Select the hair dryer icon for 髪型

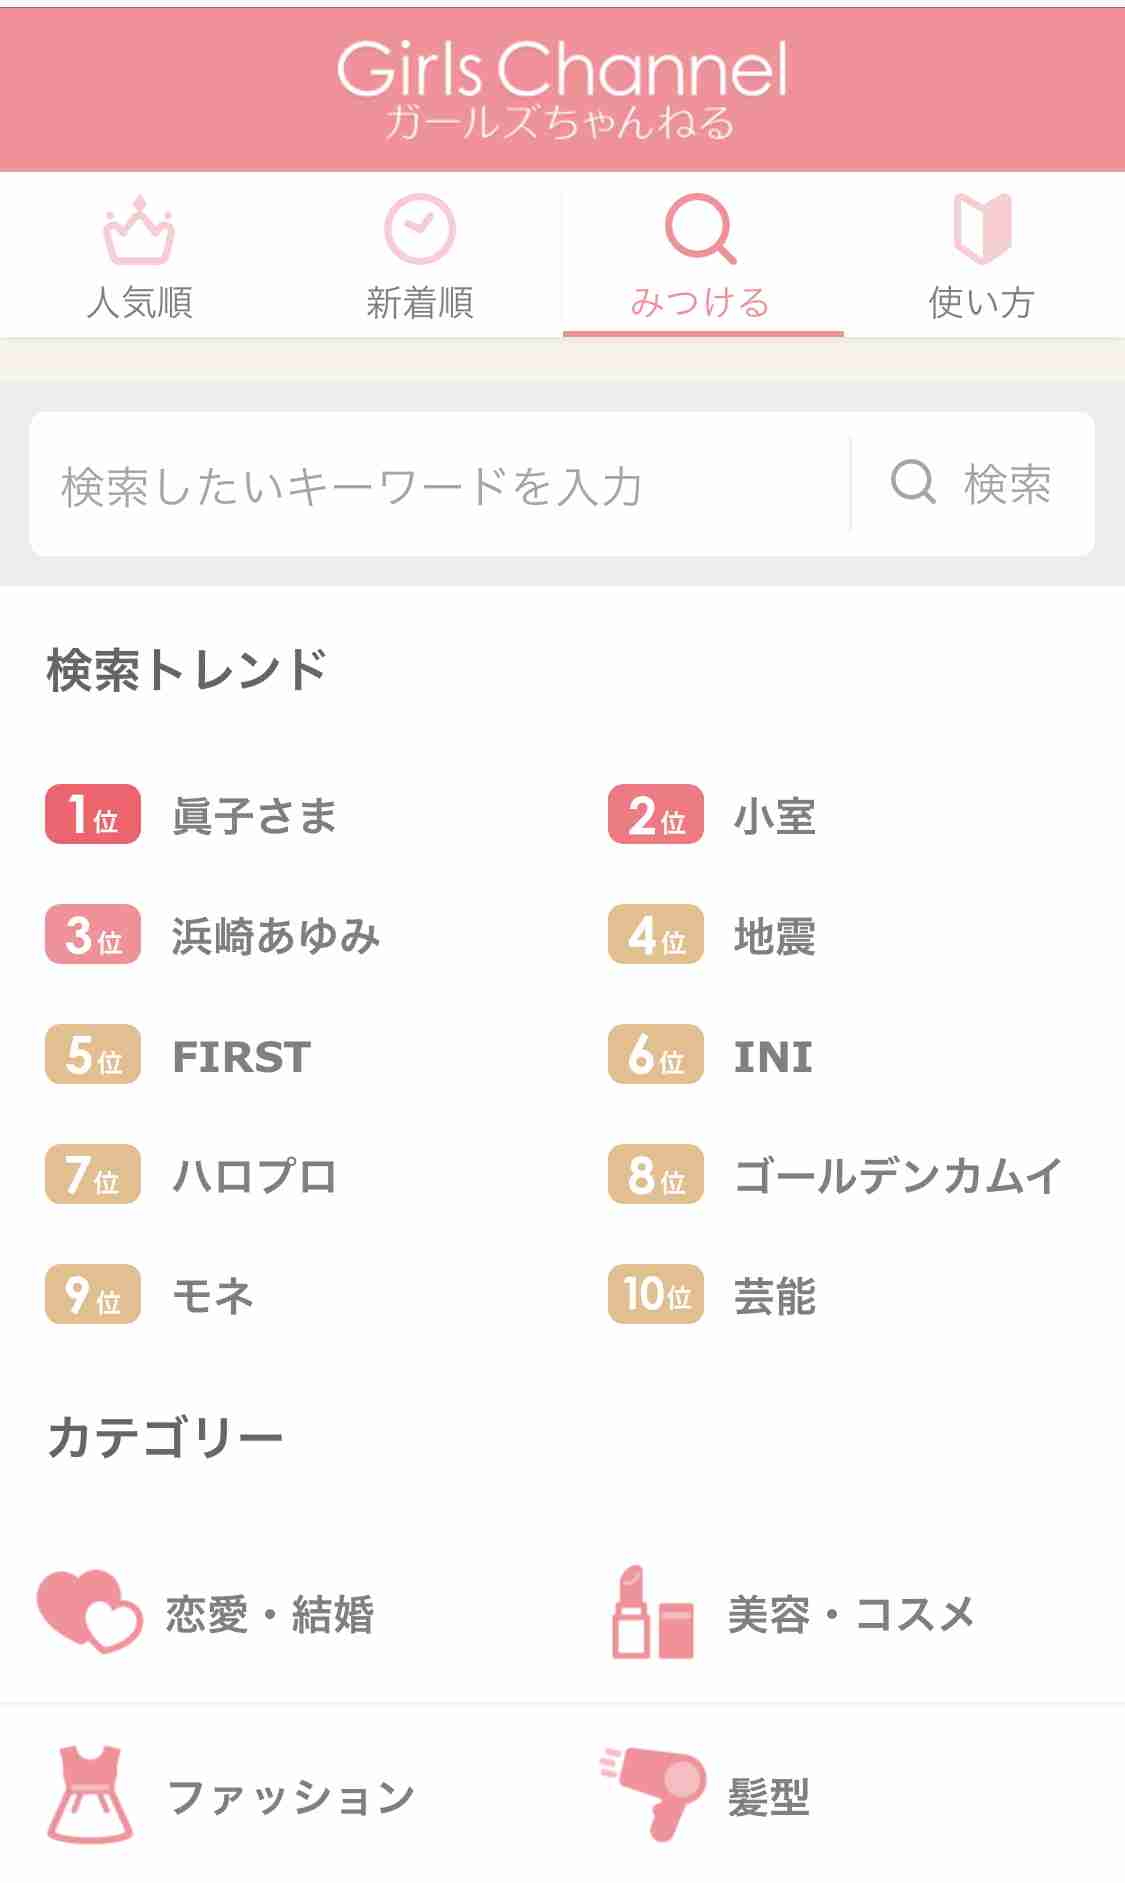[x=653, y=1795]
